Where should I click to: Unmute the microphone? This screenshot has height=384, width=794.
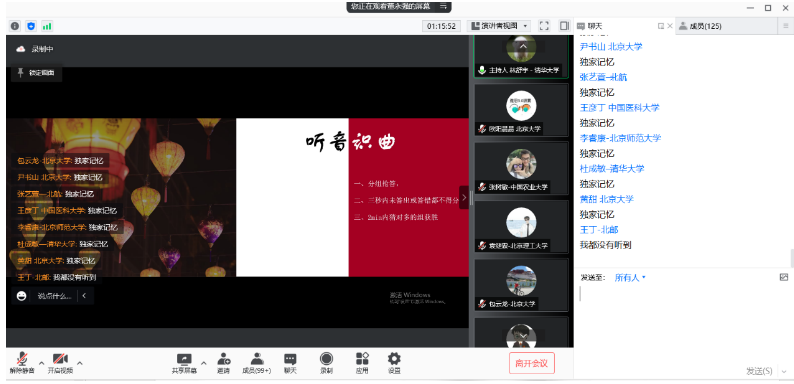coord(22,363)
